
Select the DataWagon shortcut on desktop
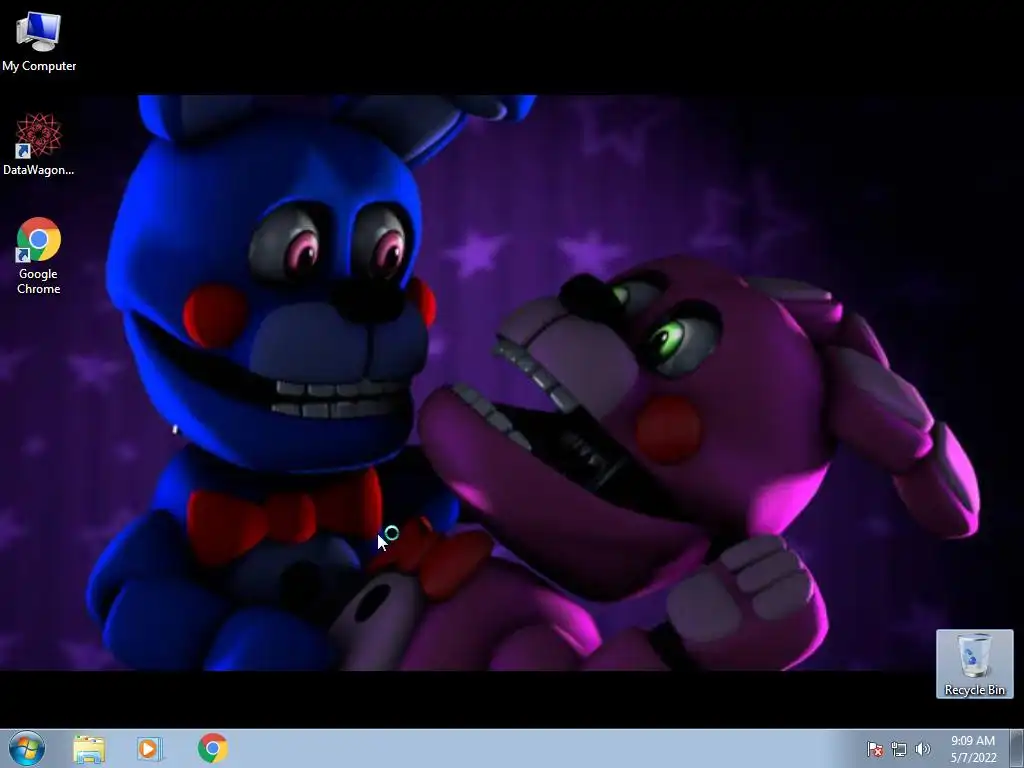(x=39, y=145)
